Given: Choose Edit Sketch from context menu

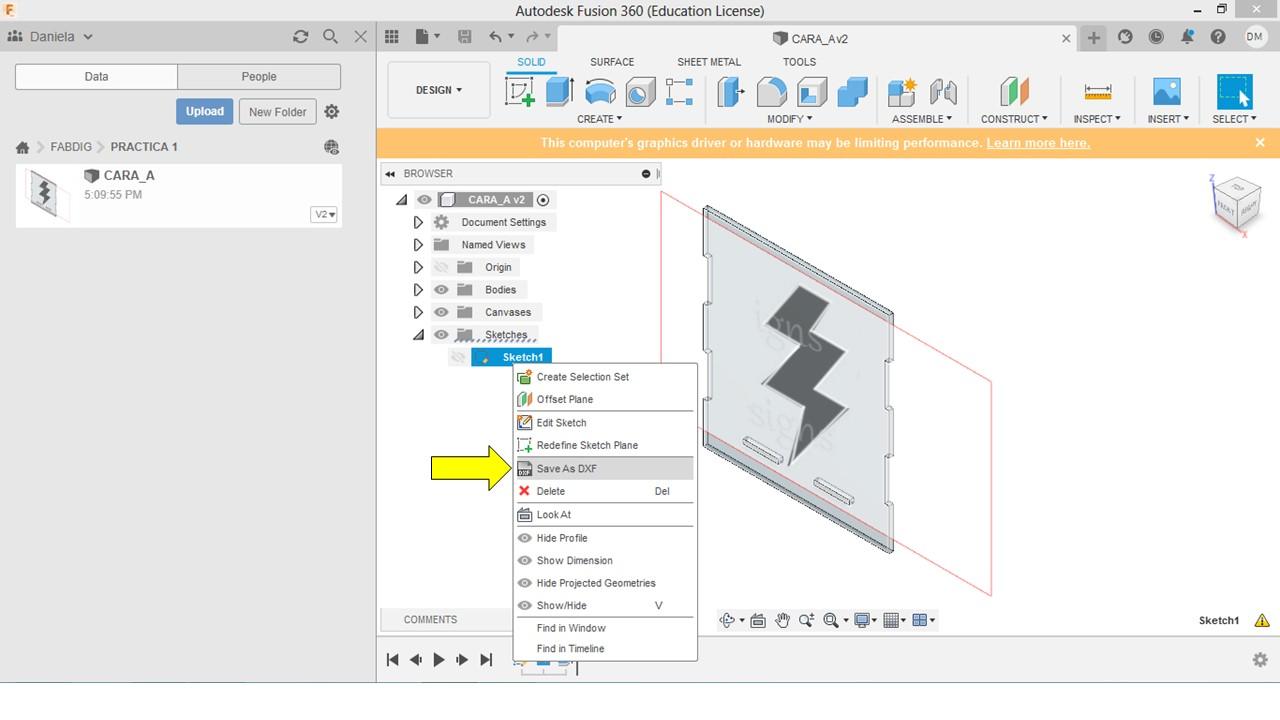Looking at the screenshot, I should [604, 423].
